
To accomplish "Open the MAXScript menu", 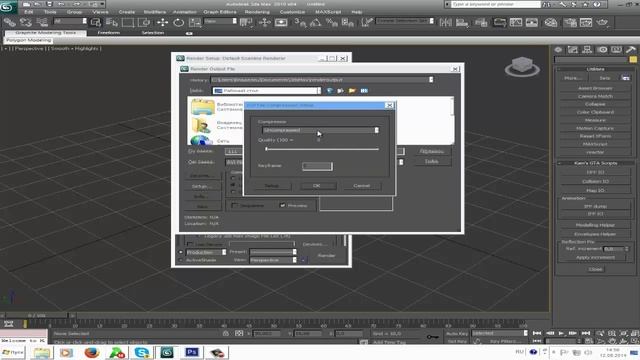I will point(328,12).
